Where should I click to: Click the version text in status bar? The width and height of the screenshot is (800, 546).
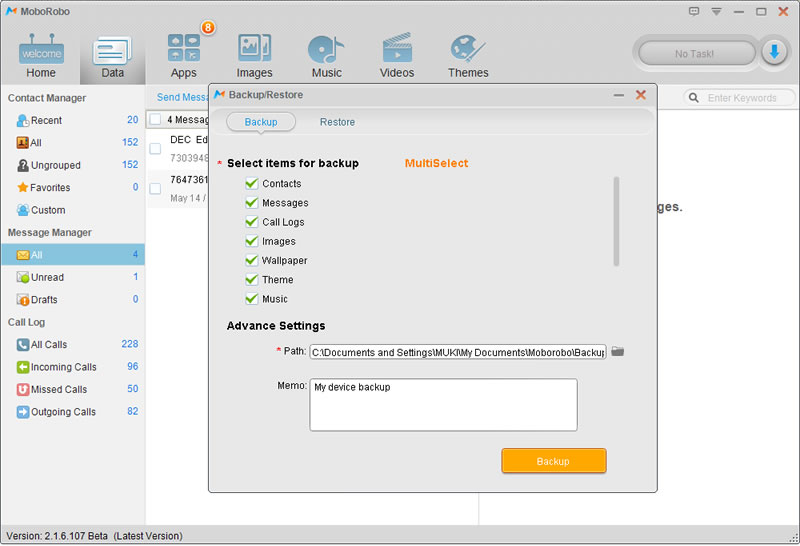click(x=94, y=536)
